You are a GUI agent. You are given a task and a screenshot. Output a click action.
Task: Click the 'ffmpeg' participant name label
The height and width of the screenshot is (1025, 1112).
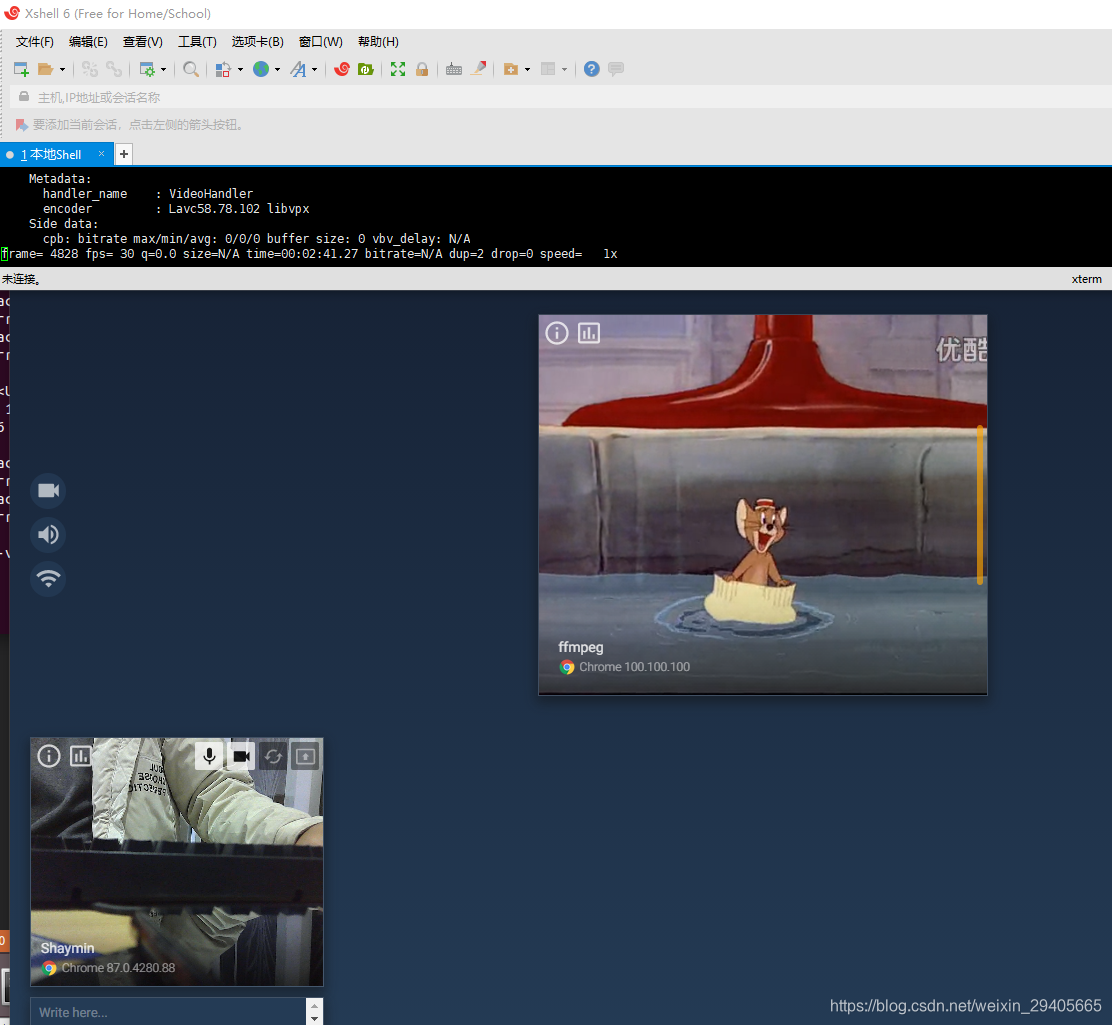581,647
